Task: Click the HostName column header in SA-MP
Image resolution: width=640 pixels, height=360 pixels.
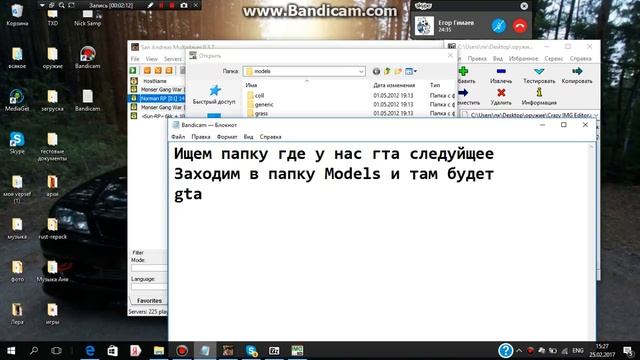Action: (155, 81)
